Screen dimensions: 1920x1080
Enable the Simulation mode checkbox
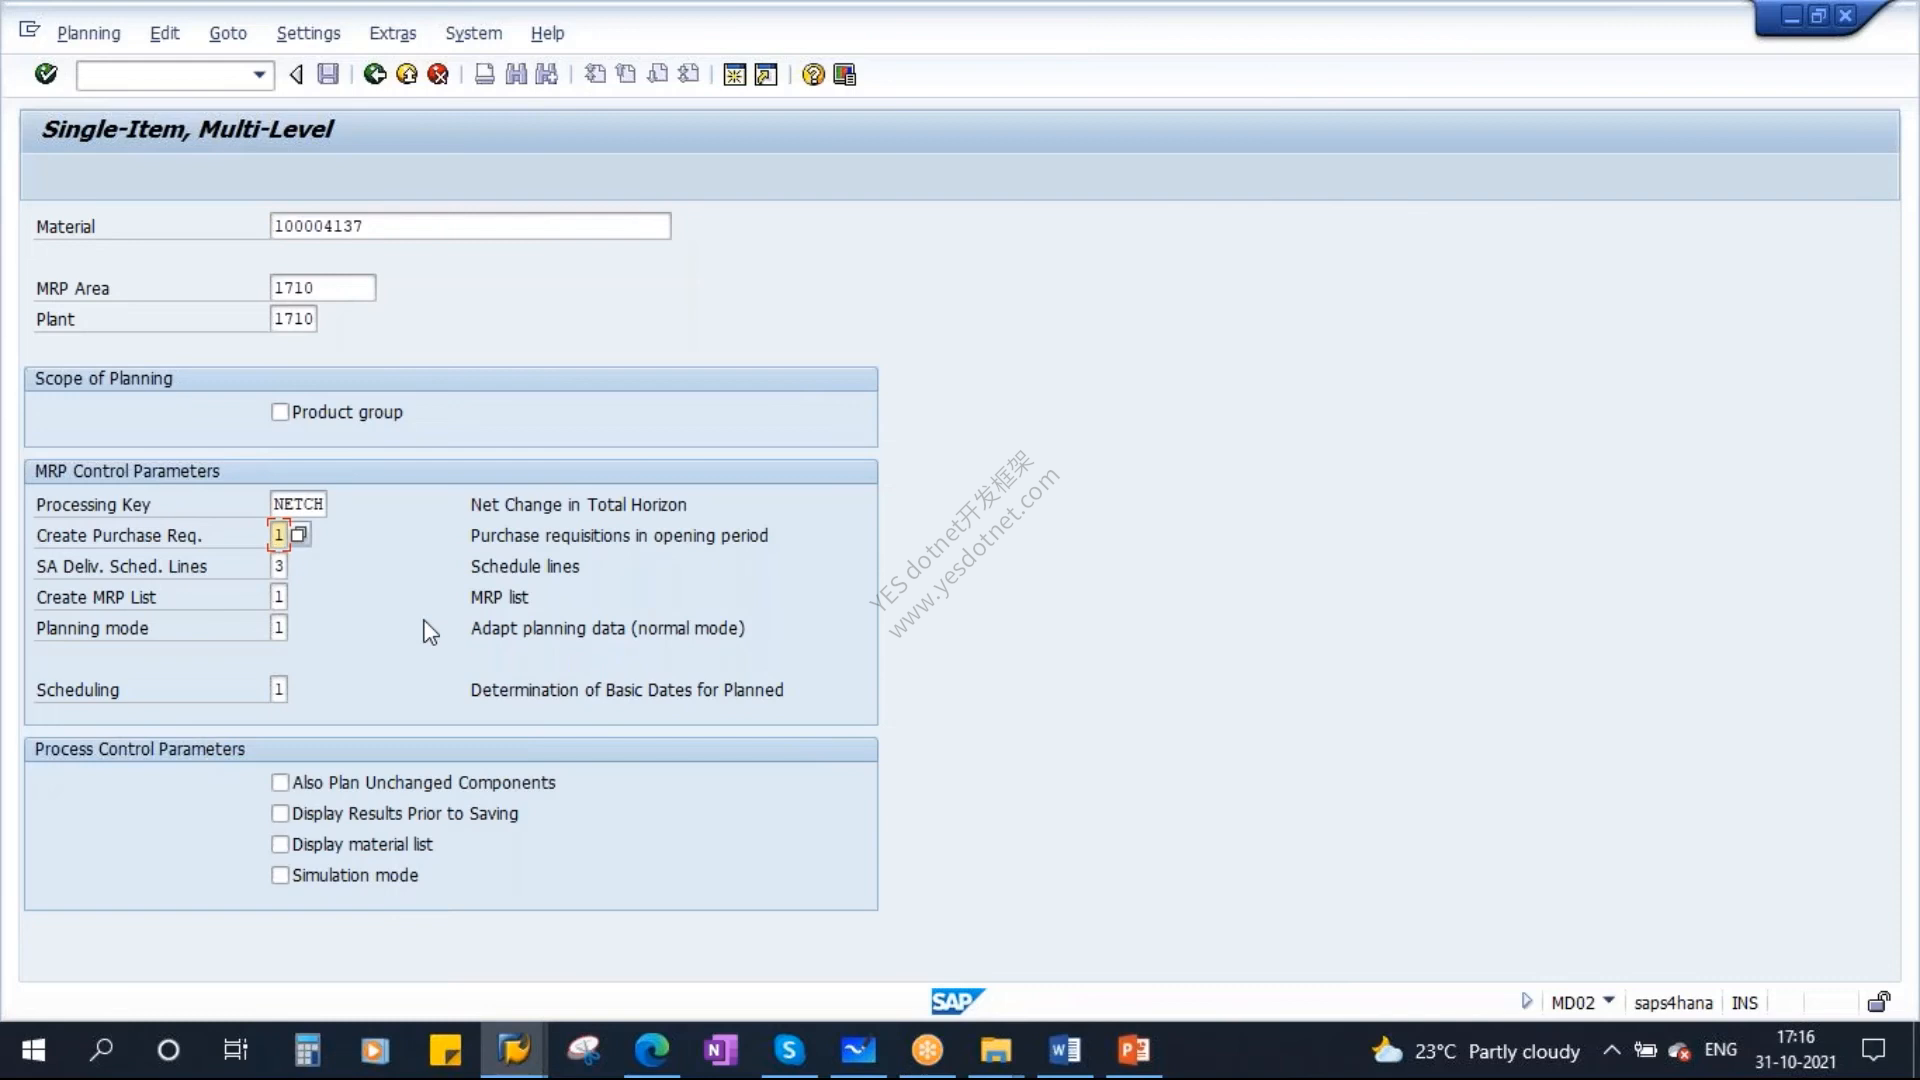[x=280, y=876]
